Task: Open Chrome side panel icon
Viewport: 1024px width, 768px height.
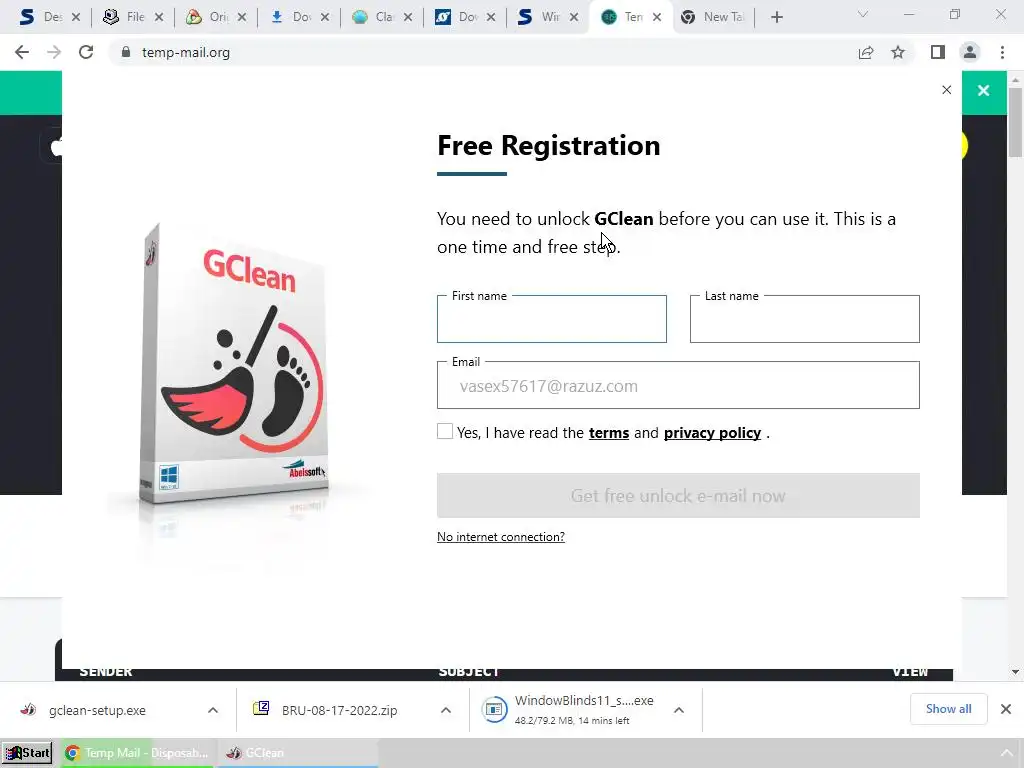Action: coord(938,52)
